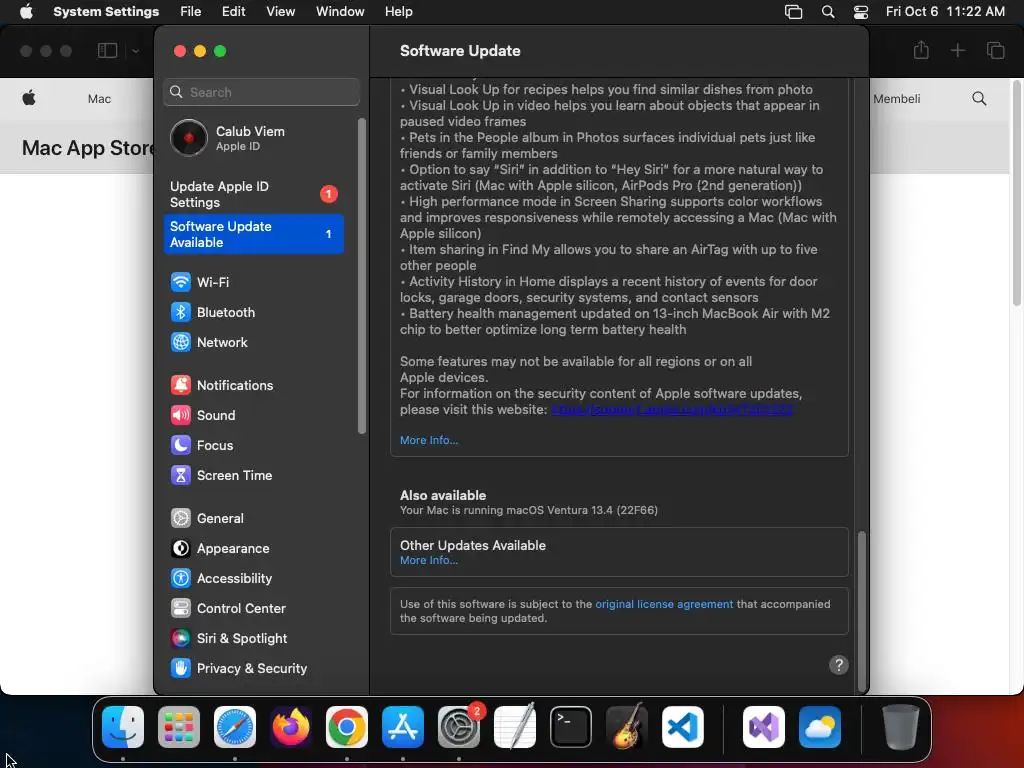Open the Edit menu
The image size is (1024, 768).
tap(233, 12)
